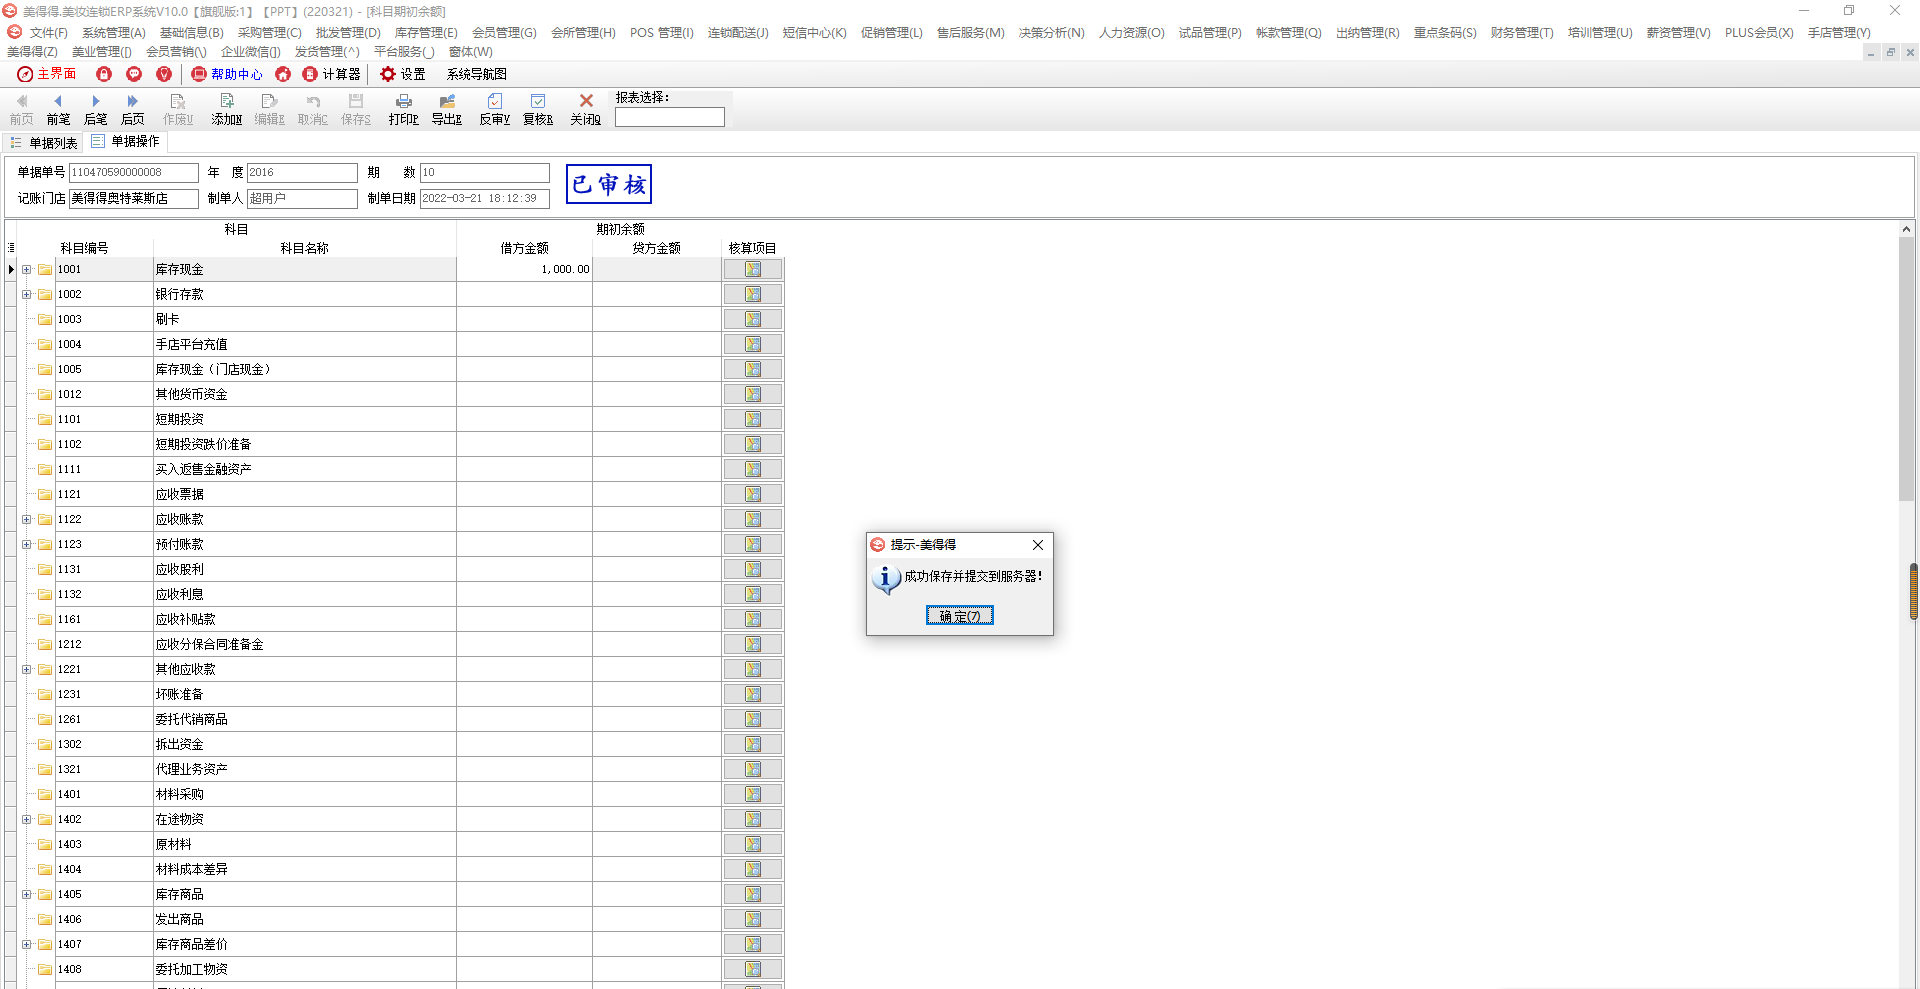This screenshot has height=989, width=1920.
Task: Click the 年度 field showing 2016
Action: point(302,173)
